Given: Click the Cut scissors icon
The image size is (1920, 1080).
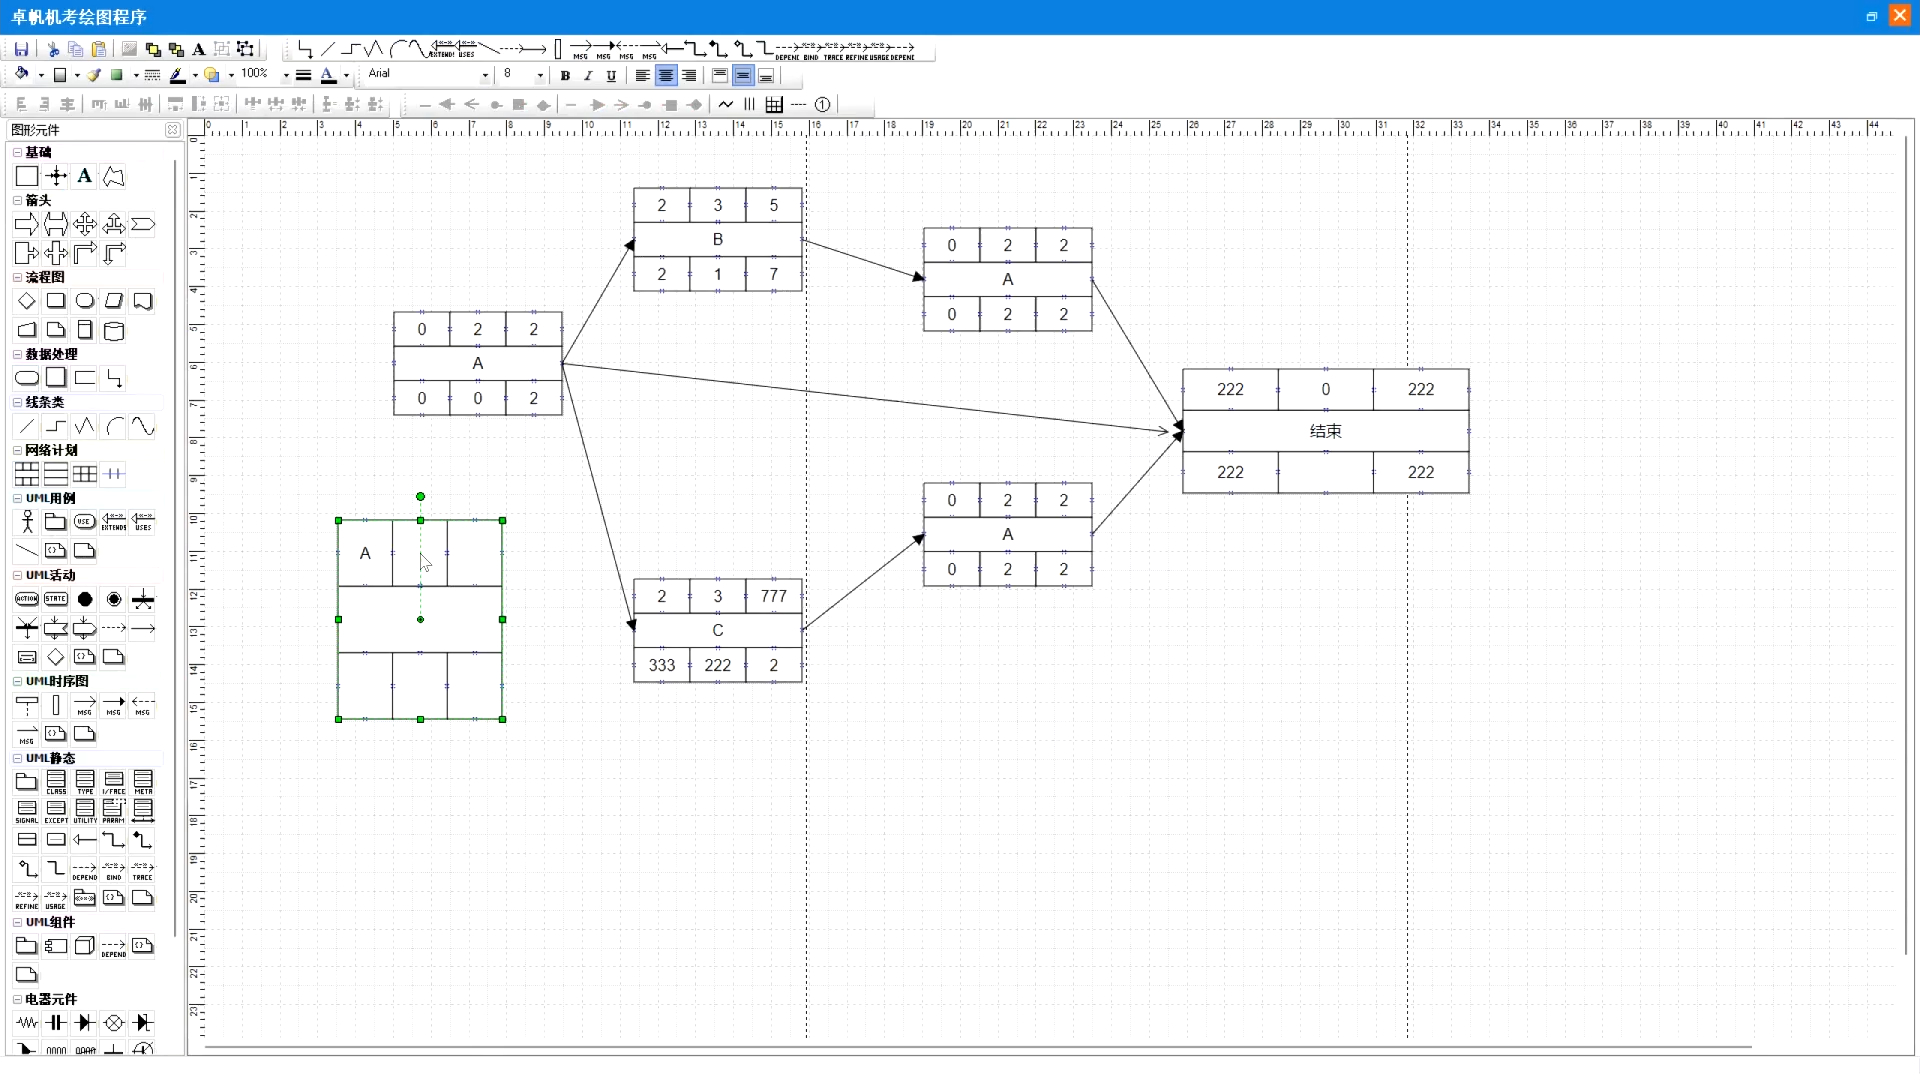Looking at the screenshot, I should tap(53, 49).
